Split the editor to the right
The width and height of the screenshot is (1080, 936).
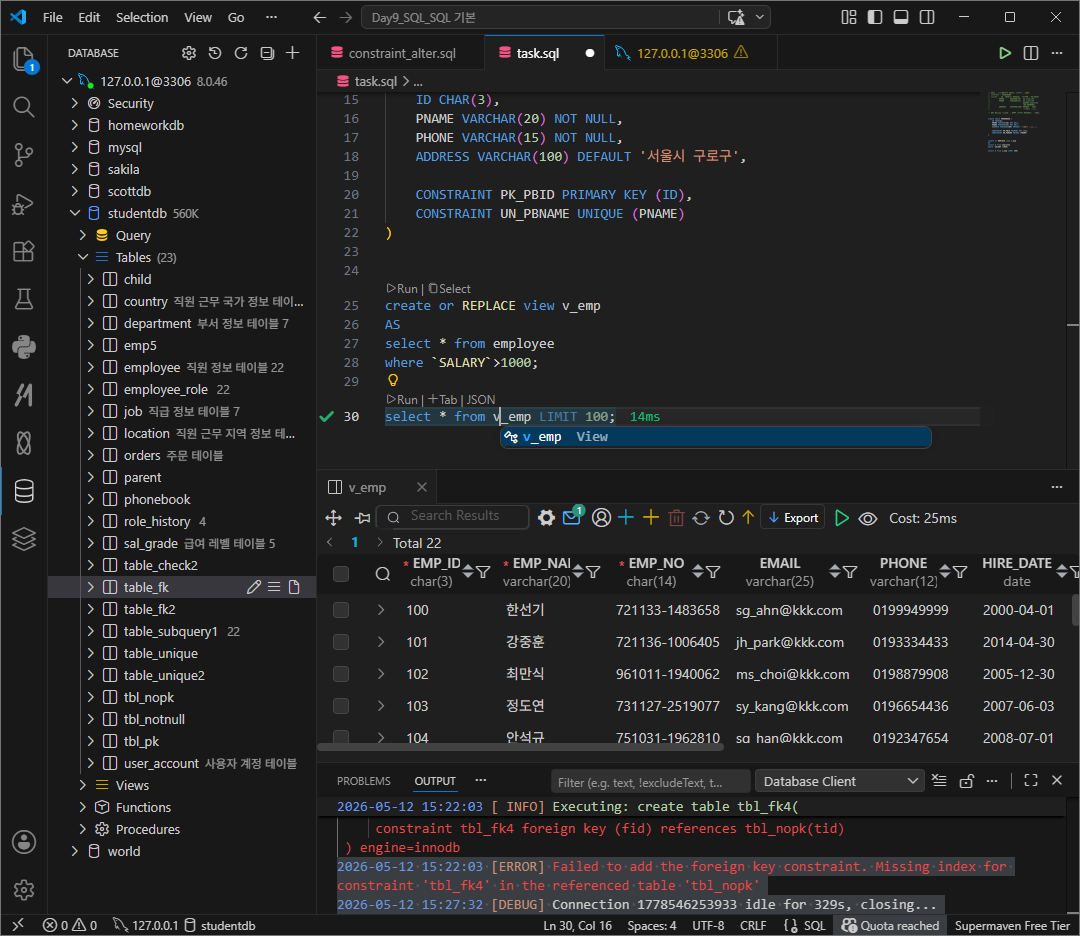tap(1031, 53)
